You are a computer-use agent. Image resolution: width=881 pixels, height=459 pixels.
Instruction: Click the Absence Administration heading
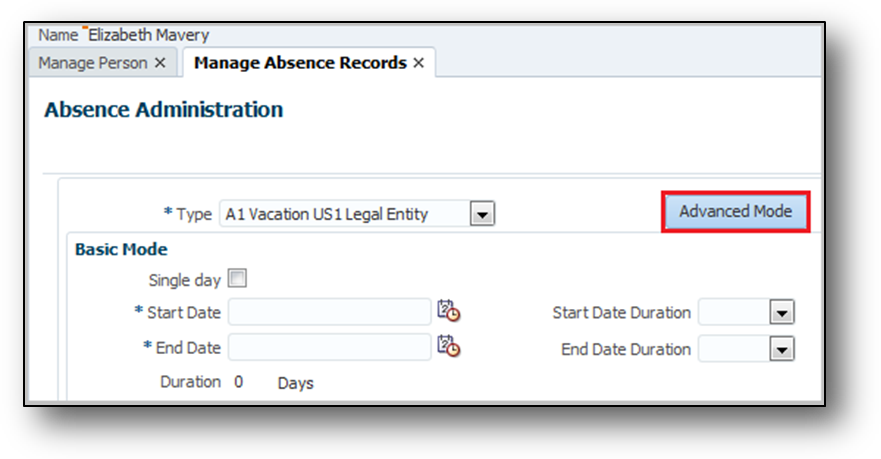[163, 110]
